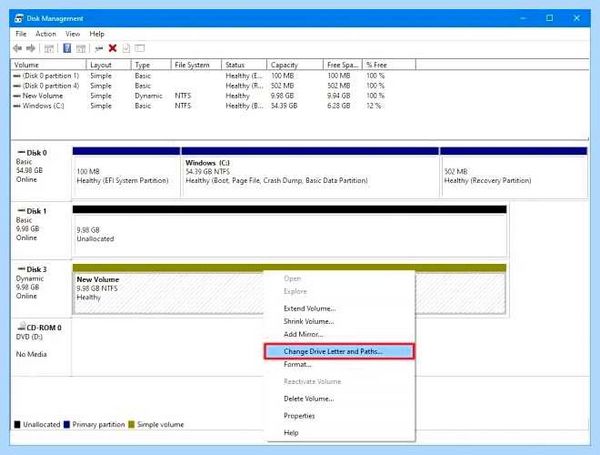Select the New Volume block on Disk 3
The image size is (600, 455).
click(289, 289)
